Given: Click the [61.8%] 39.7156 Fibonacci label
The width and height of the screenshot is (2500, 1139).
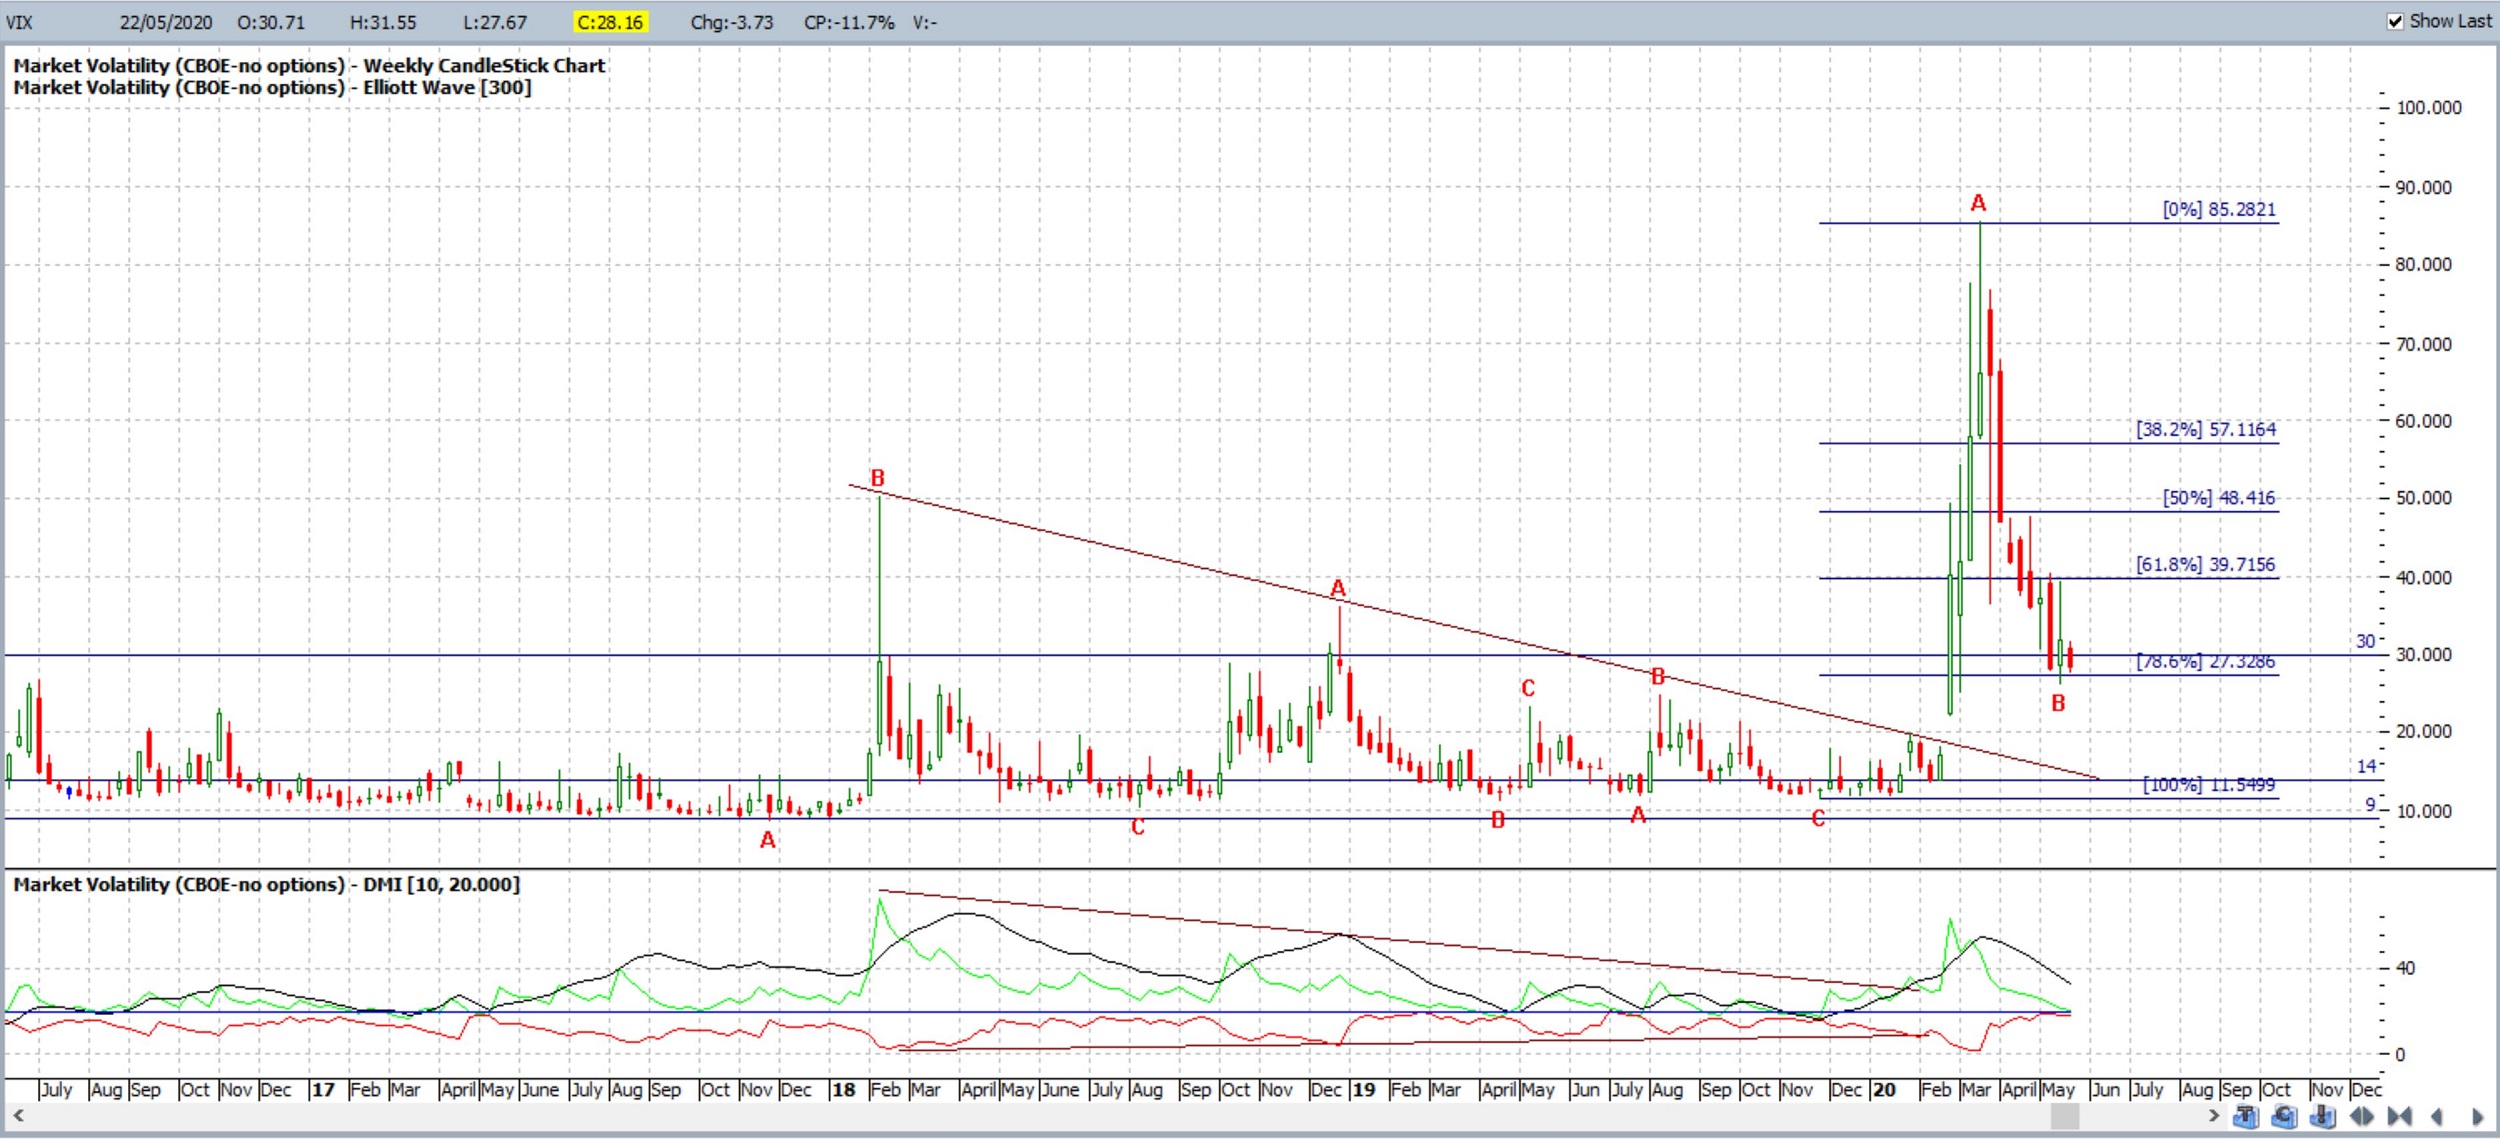Looking at the screenshot, I should coord(2206,564).
